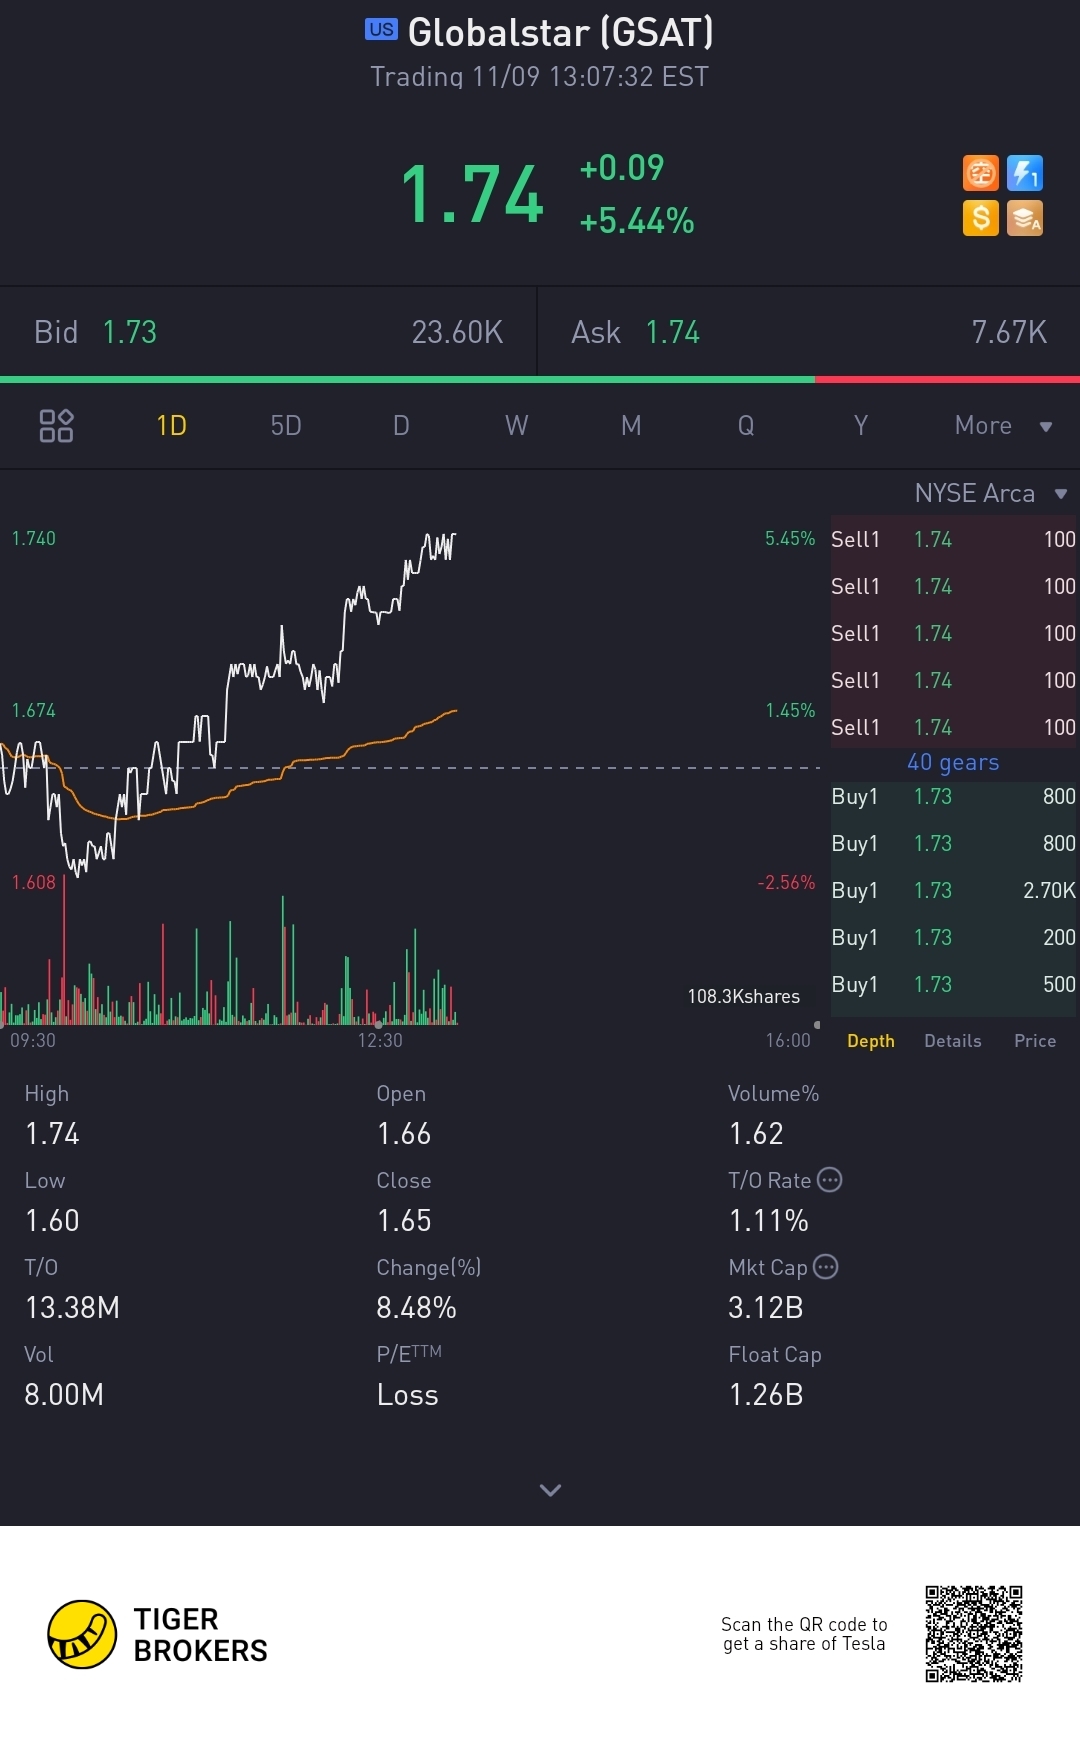The width and height of the screenshot is (1080, 1743).
Task: Tap the Open 1.66 value
Action: [404, 1133]
